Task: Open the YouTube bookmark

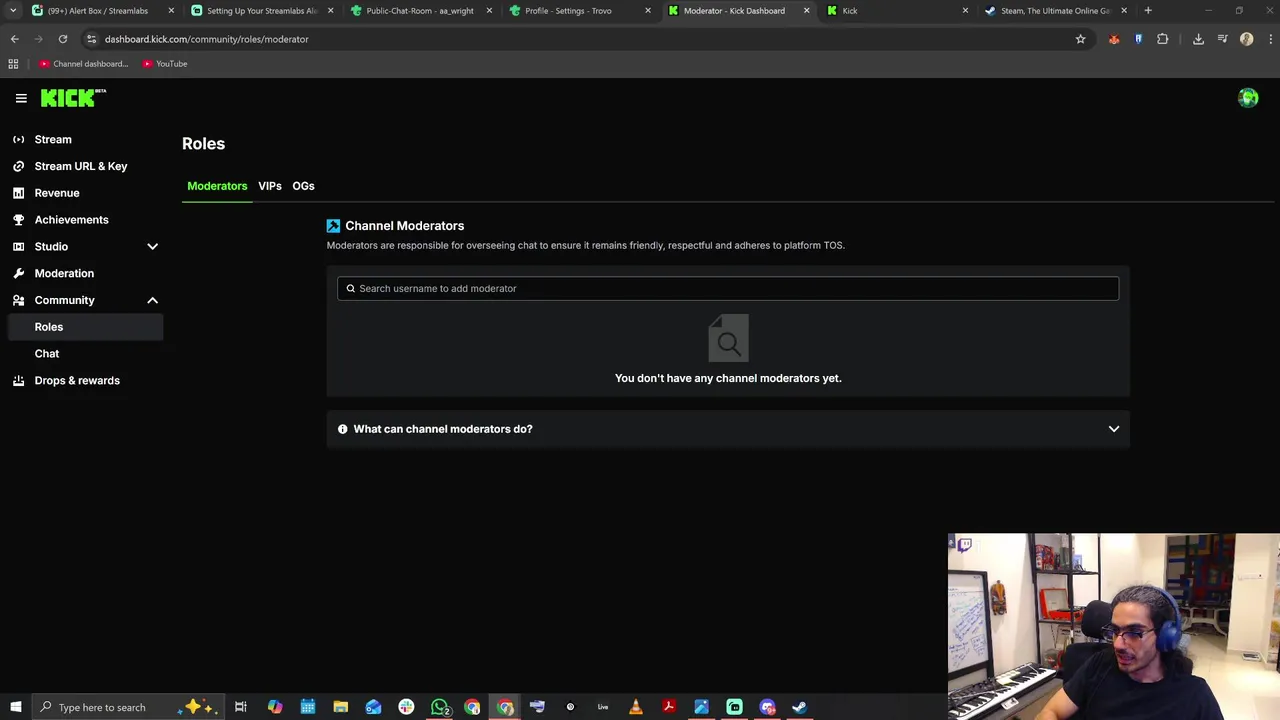Action: pos(165,63)
